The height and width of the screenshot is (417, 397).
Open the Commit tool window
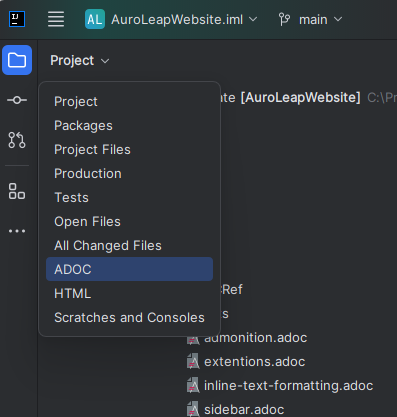tap(17, 100)
